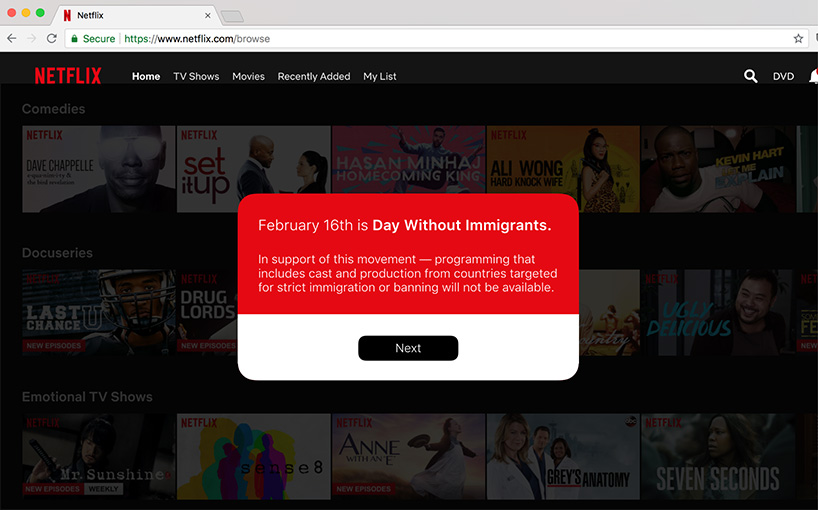Open My List
The width and height of the screenshot is (818, 510).
[380, 77]
